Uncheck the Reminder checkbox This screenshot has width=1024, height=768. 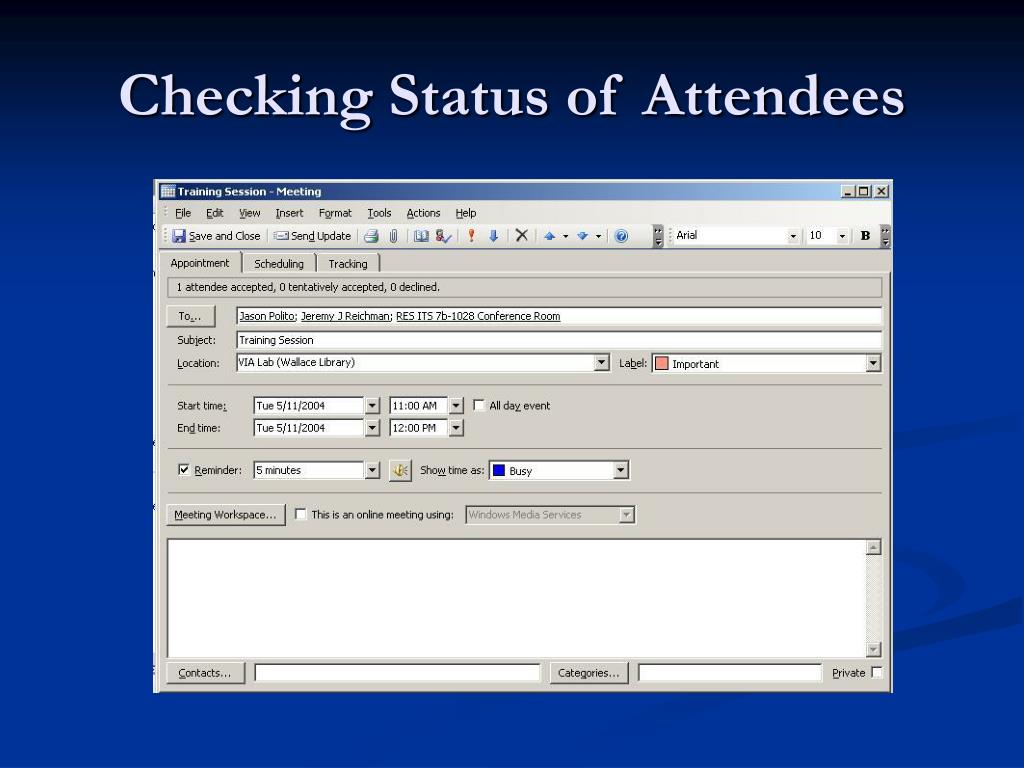(184, 470)
